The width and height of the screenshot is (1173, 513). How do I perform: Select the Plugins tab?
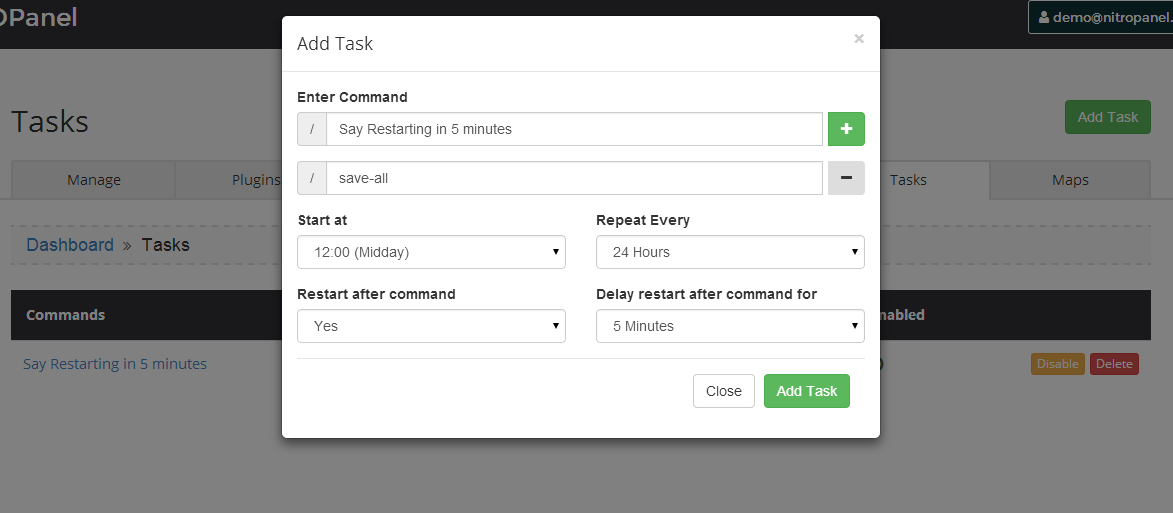pos(256,179)
